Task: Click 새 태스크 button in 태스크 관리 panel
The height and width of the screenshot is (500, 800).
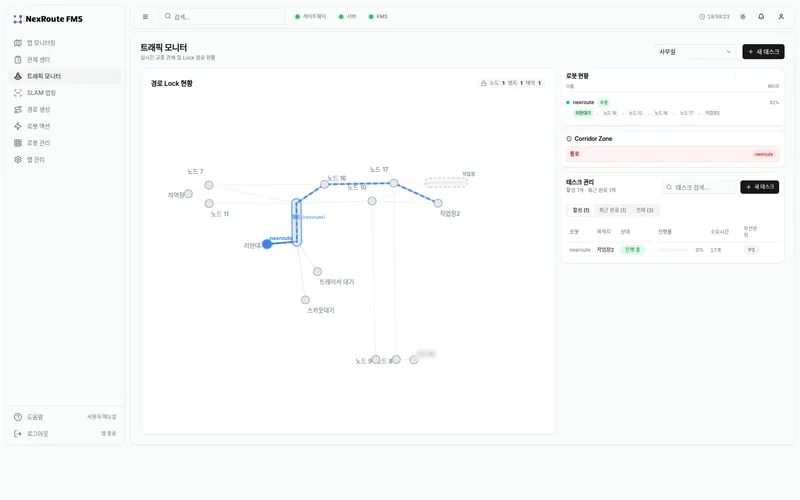Action: click(760, 187)
